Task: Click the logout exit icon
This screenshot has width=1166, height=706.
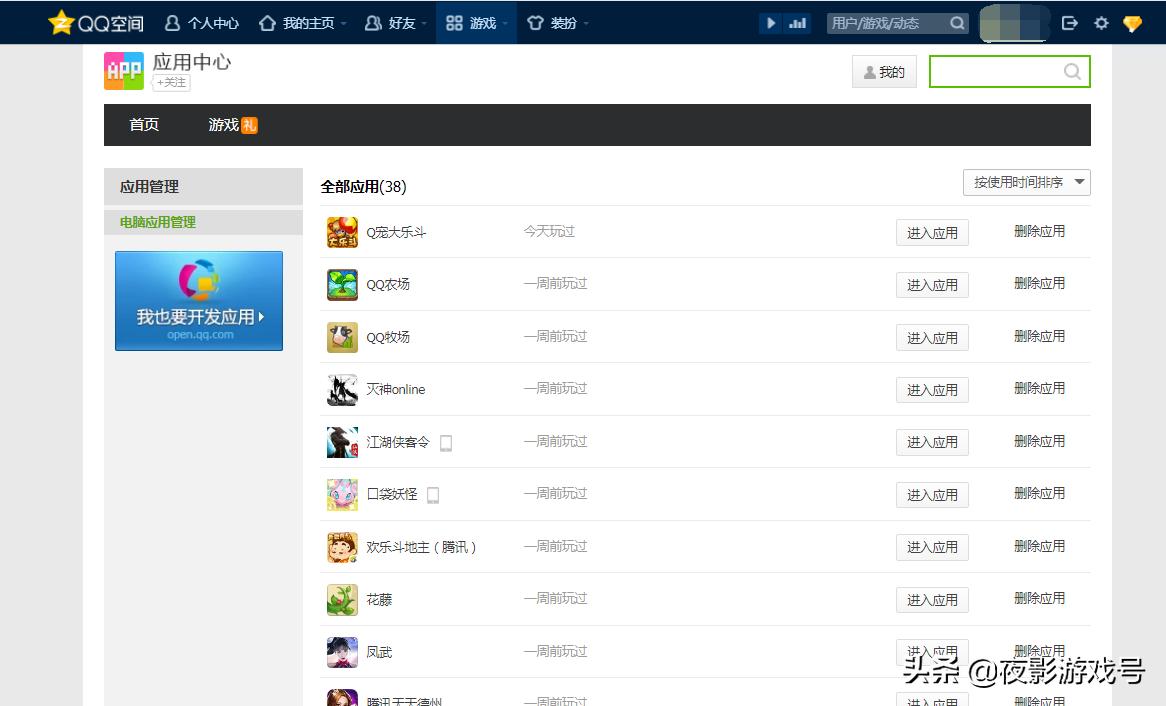Action: click(1069, 23)
